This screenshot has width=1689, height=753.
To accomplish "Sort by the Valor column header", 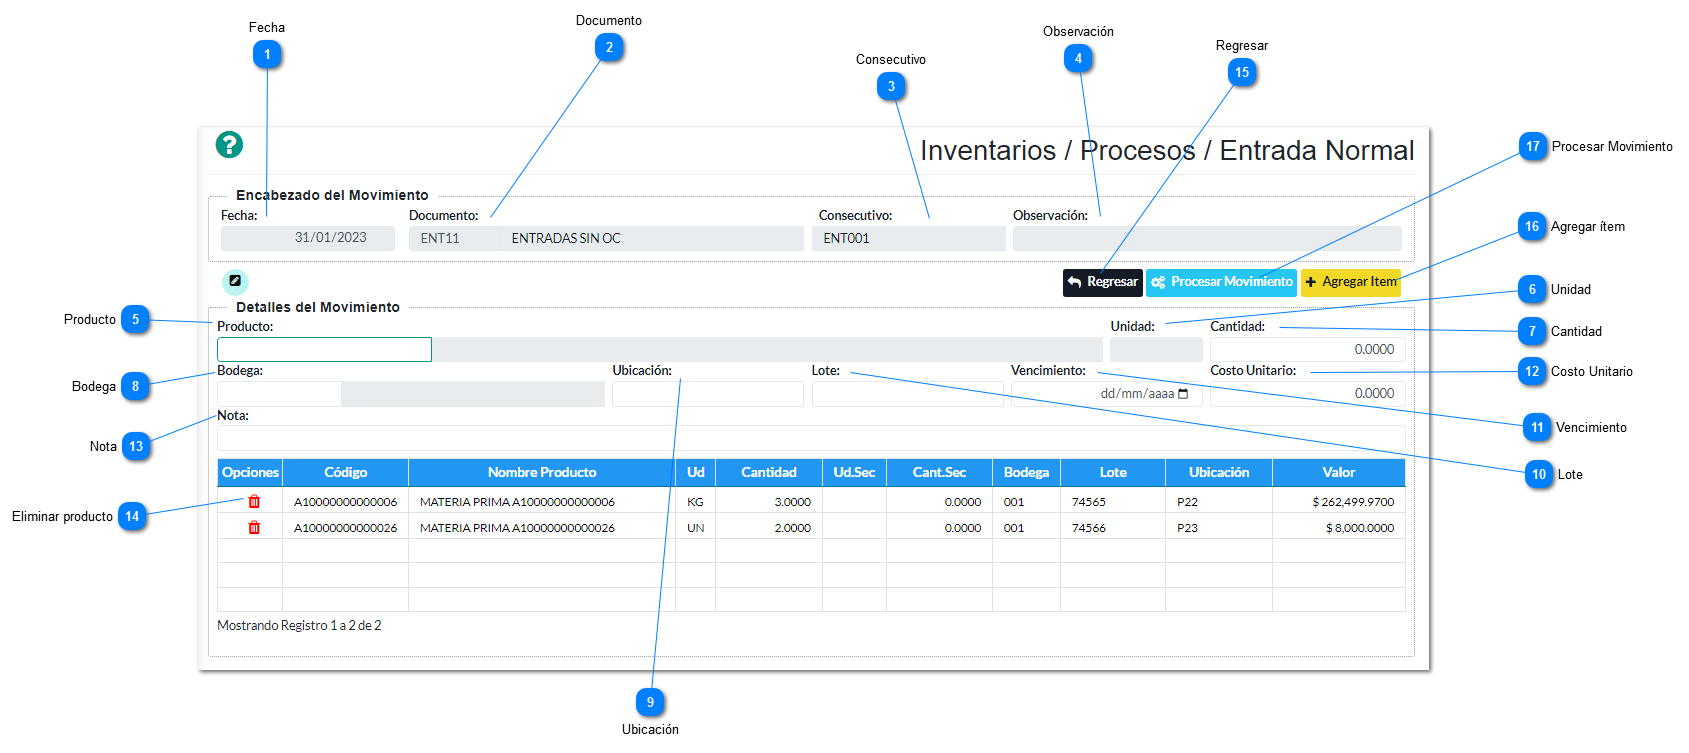I will coord(1339,473).
